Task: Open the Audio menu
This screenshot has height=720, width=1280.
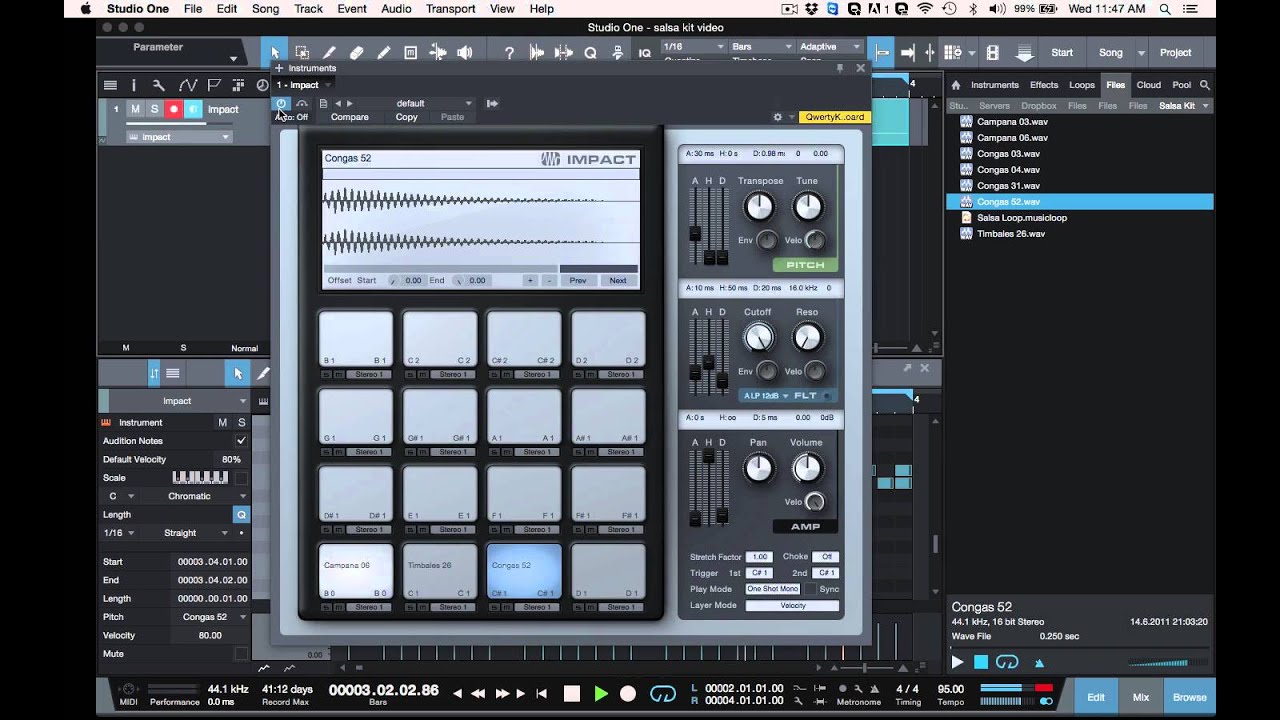Action: pyautogui.click(x=396, y=9)
